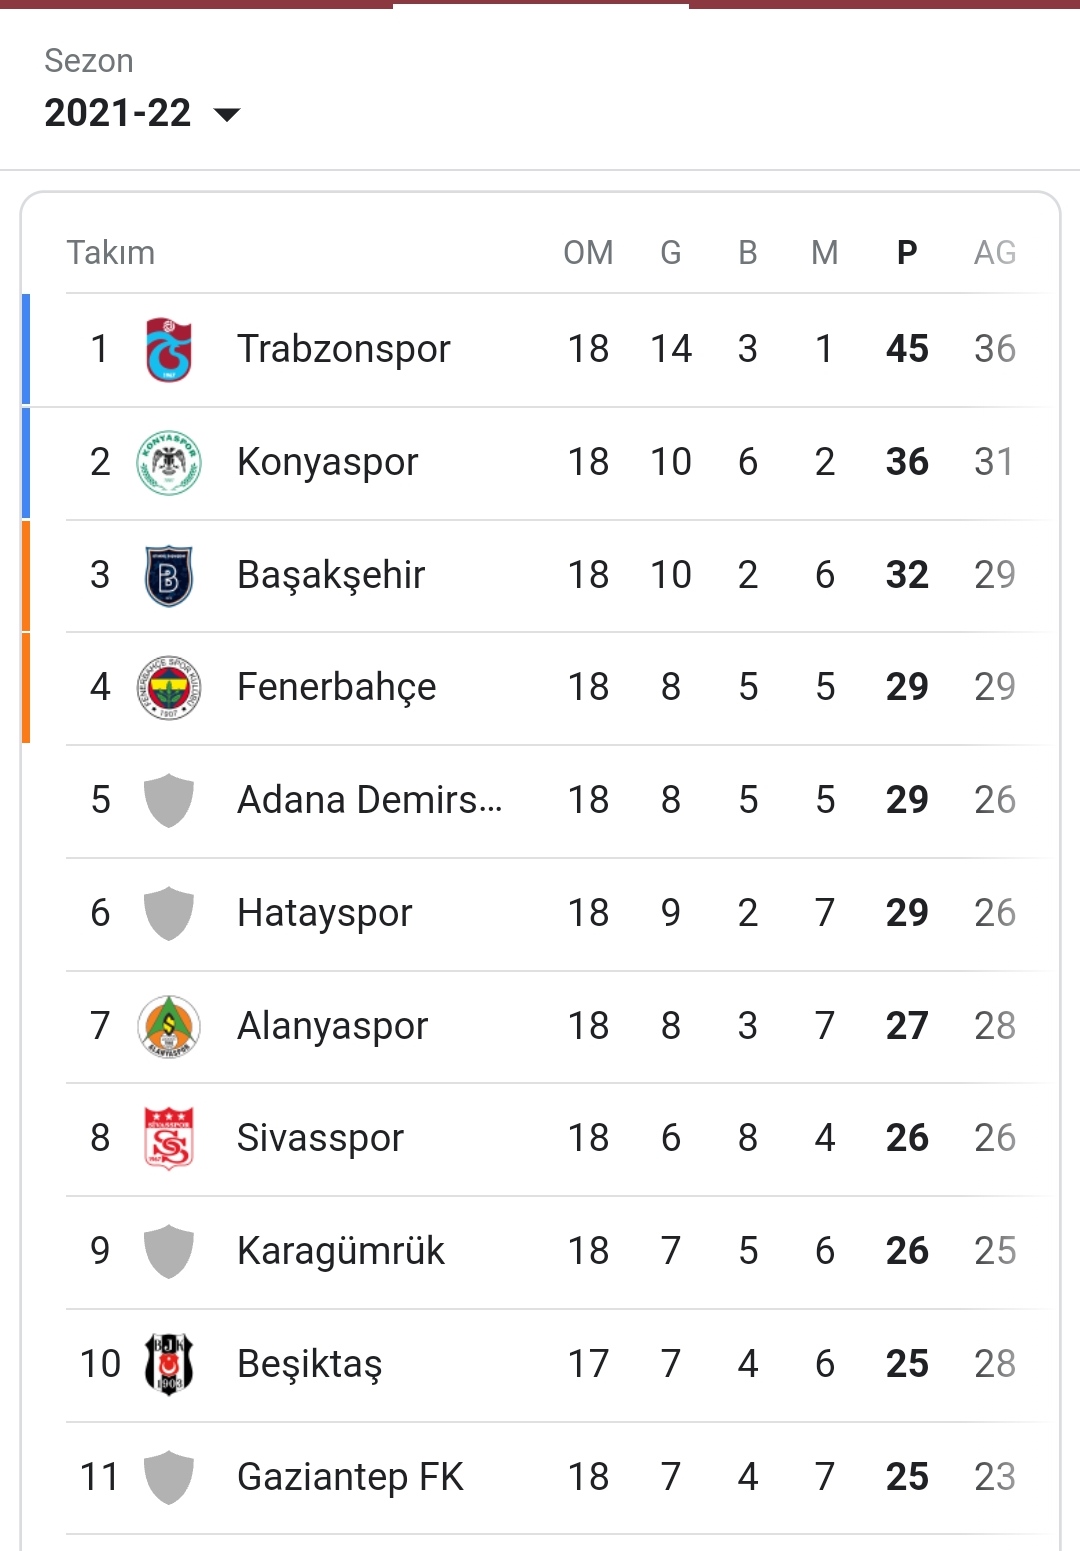The image size is (1080, 1551).
Task: Click the Beşiktaş club logo
Action: [169, 1364]
